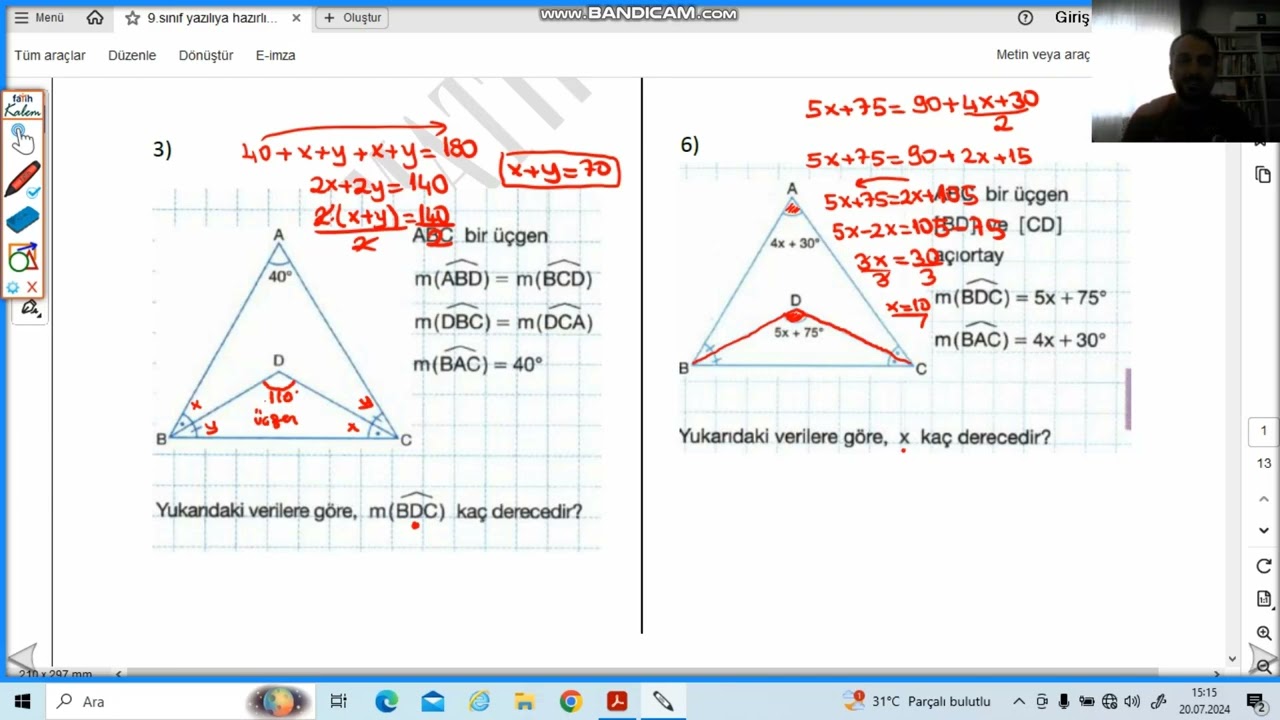Go to next page with down chevron

(1263, 531)
